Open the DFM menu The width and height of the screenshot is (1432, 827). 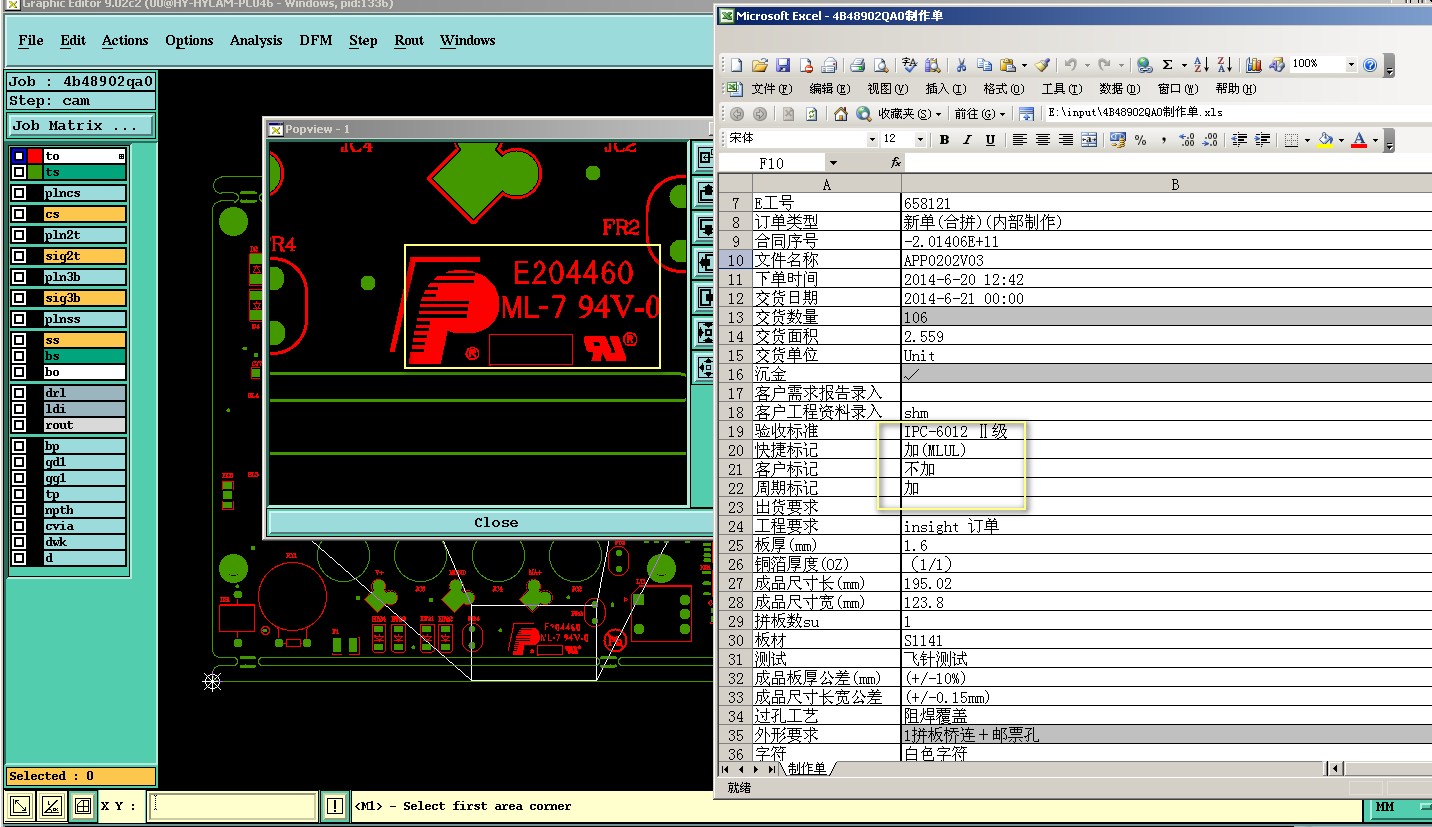[316, 41]
